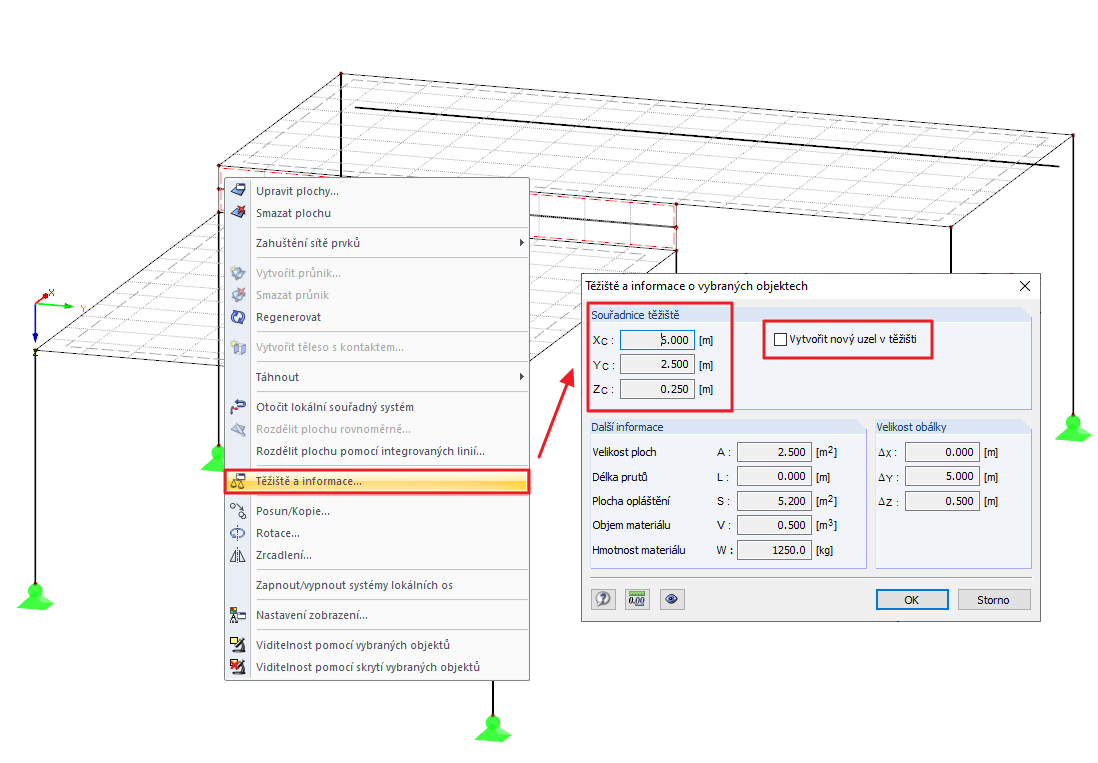Click Hmotnost materiálu W value field
The height and width of the screenshot is (763, 1098).
point(774,550)
